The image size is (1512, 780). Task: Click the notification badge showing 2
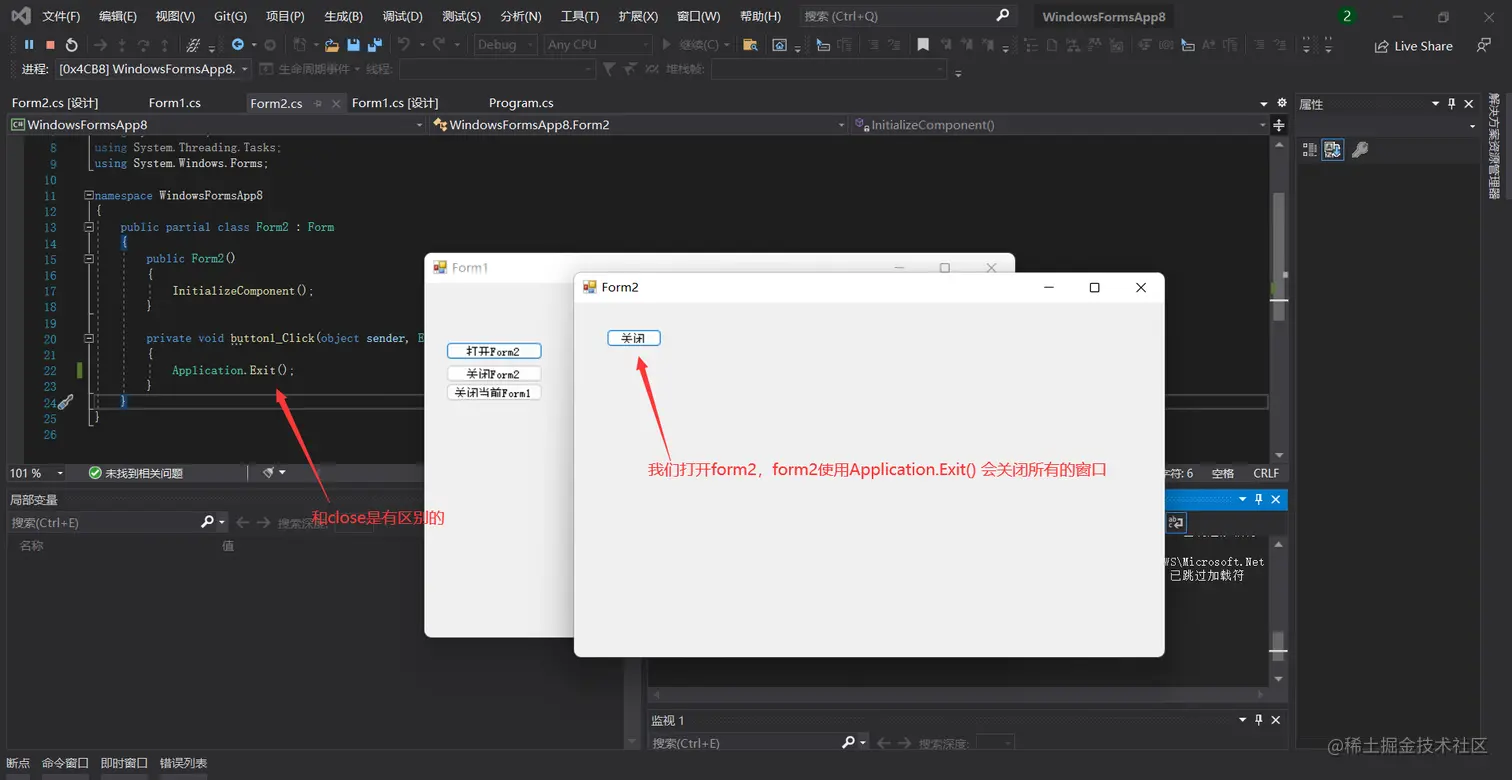tap(1347, 16)
